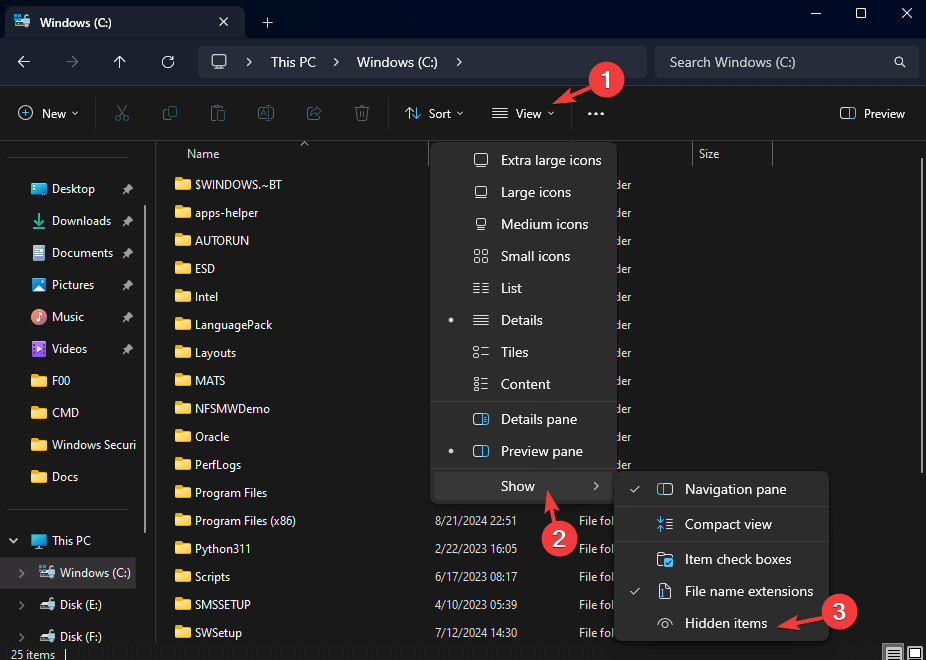Click the Delete trash icon
926x660 pixels.
(362, 113)
